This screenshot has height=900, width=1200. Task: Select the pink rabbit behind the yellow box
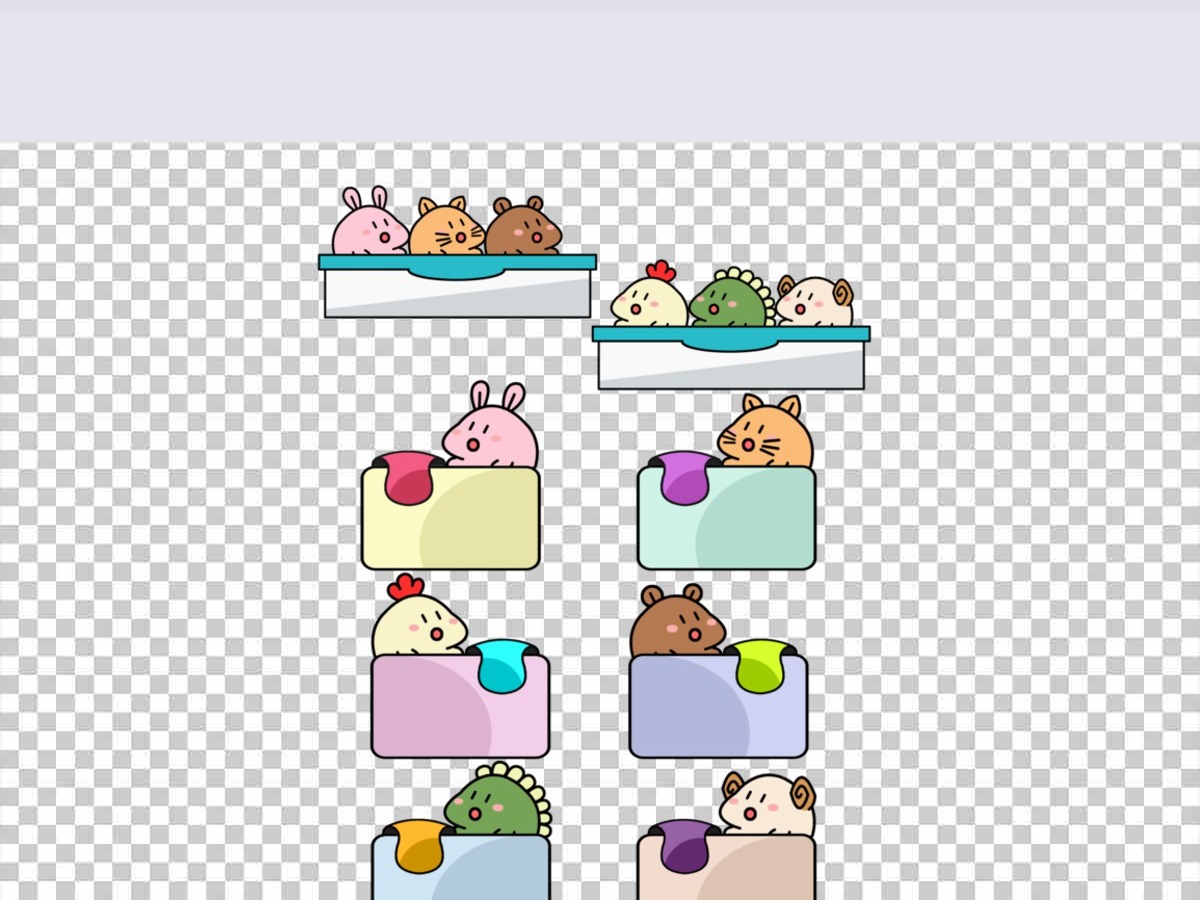tap(491, 425)
